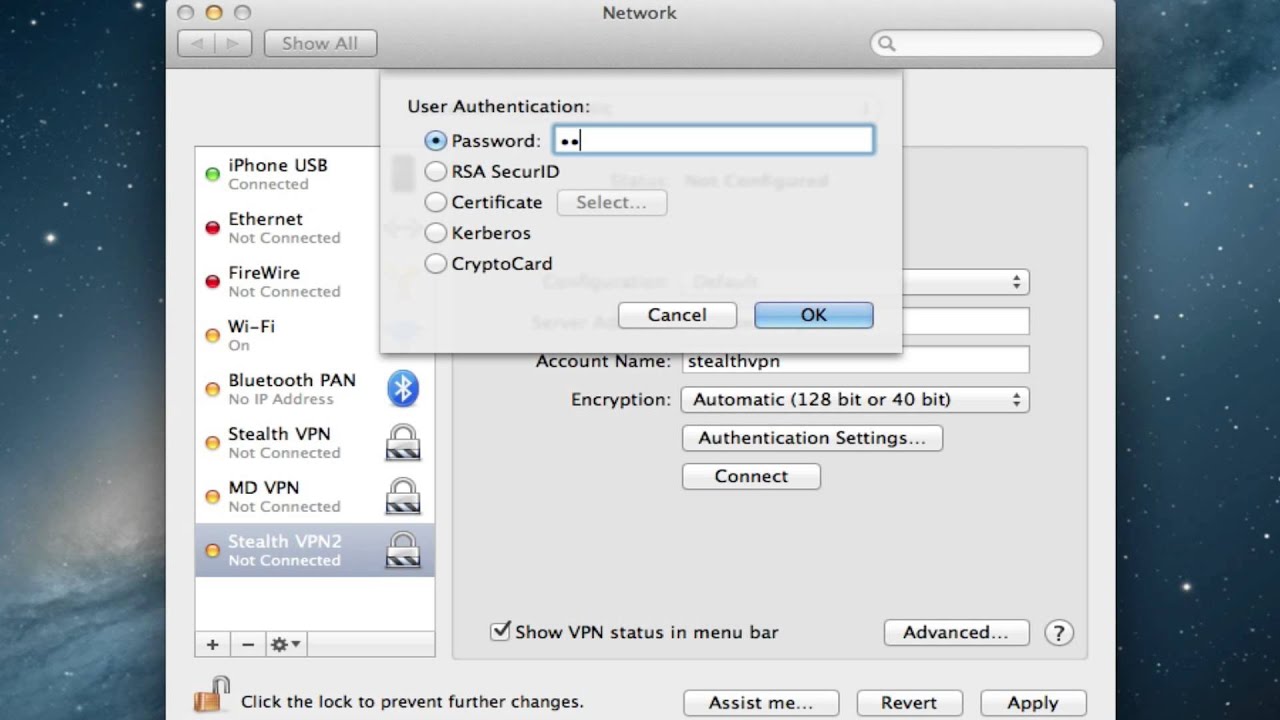The image size is (1280, 720).
Task: Click the certificate Select... button
Action: point(611,202)
